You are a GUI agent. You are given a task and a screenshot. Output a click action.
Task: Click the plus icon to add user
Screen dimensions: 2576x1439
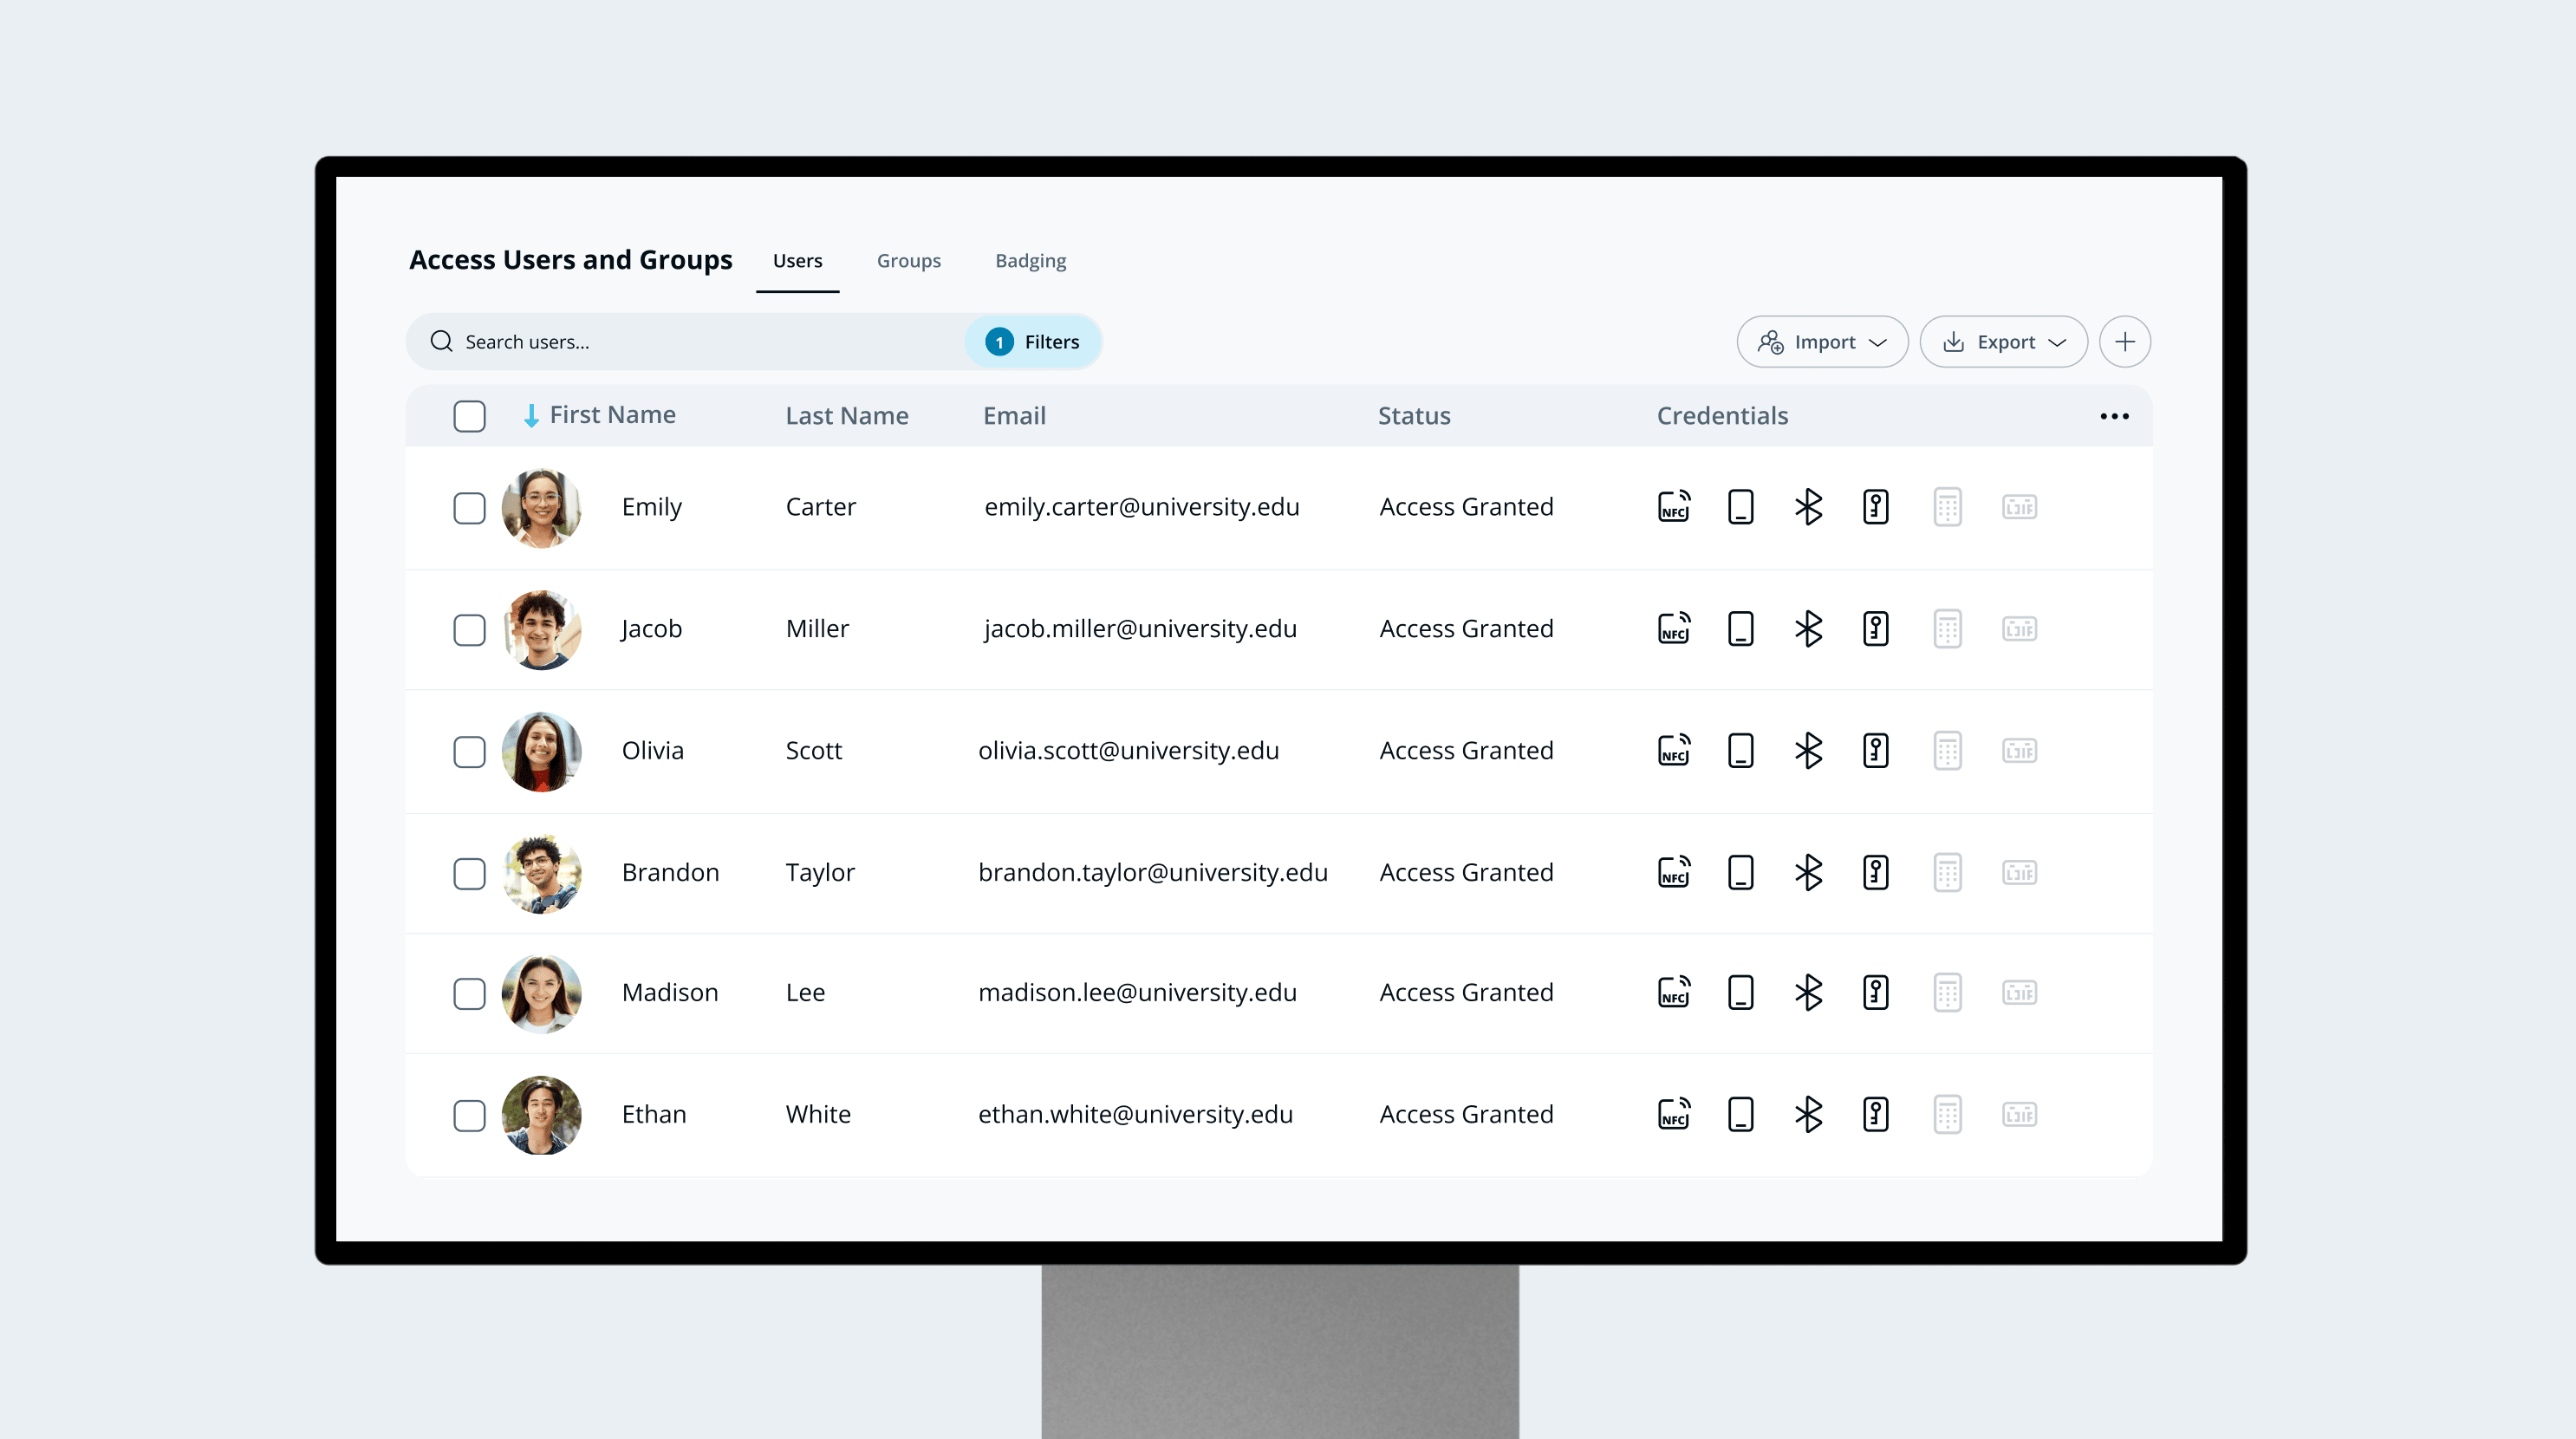(2124, 342)
